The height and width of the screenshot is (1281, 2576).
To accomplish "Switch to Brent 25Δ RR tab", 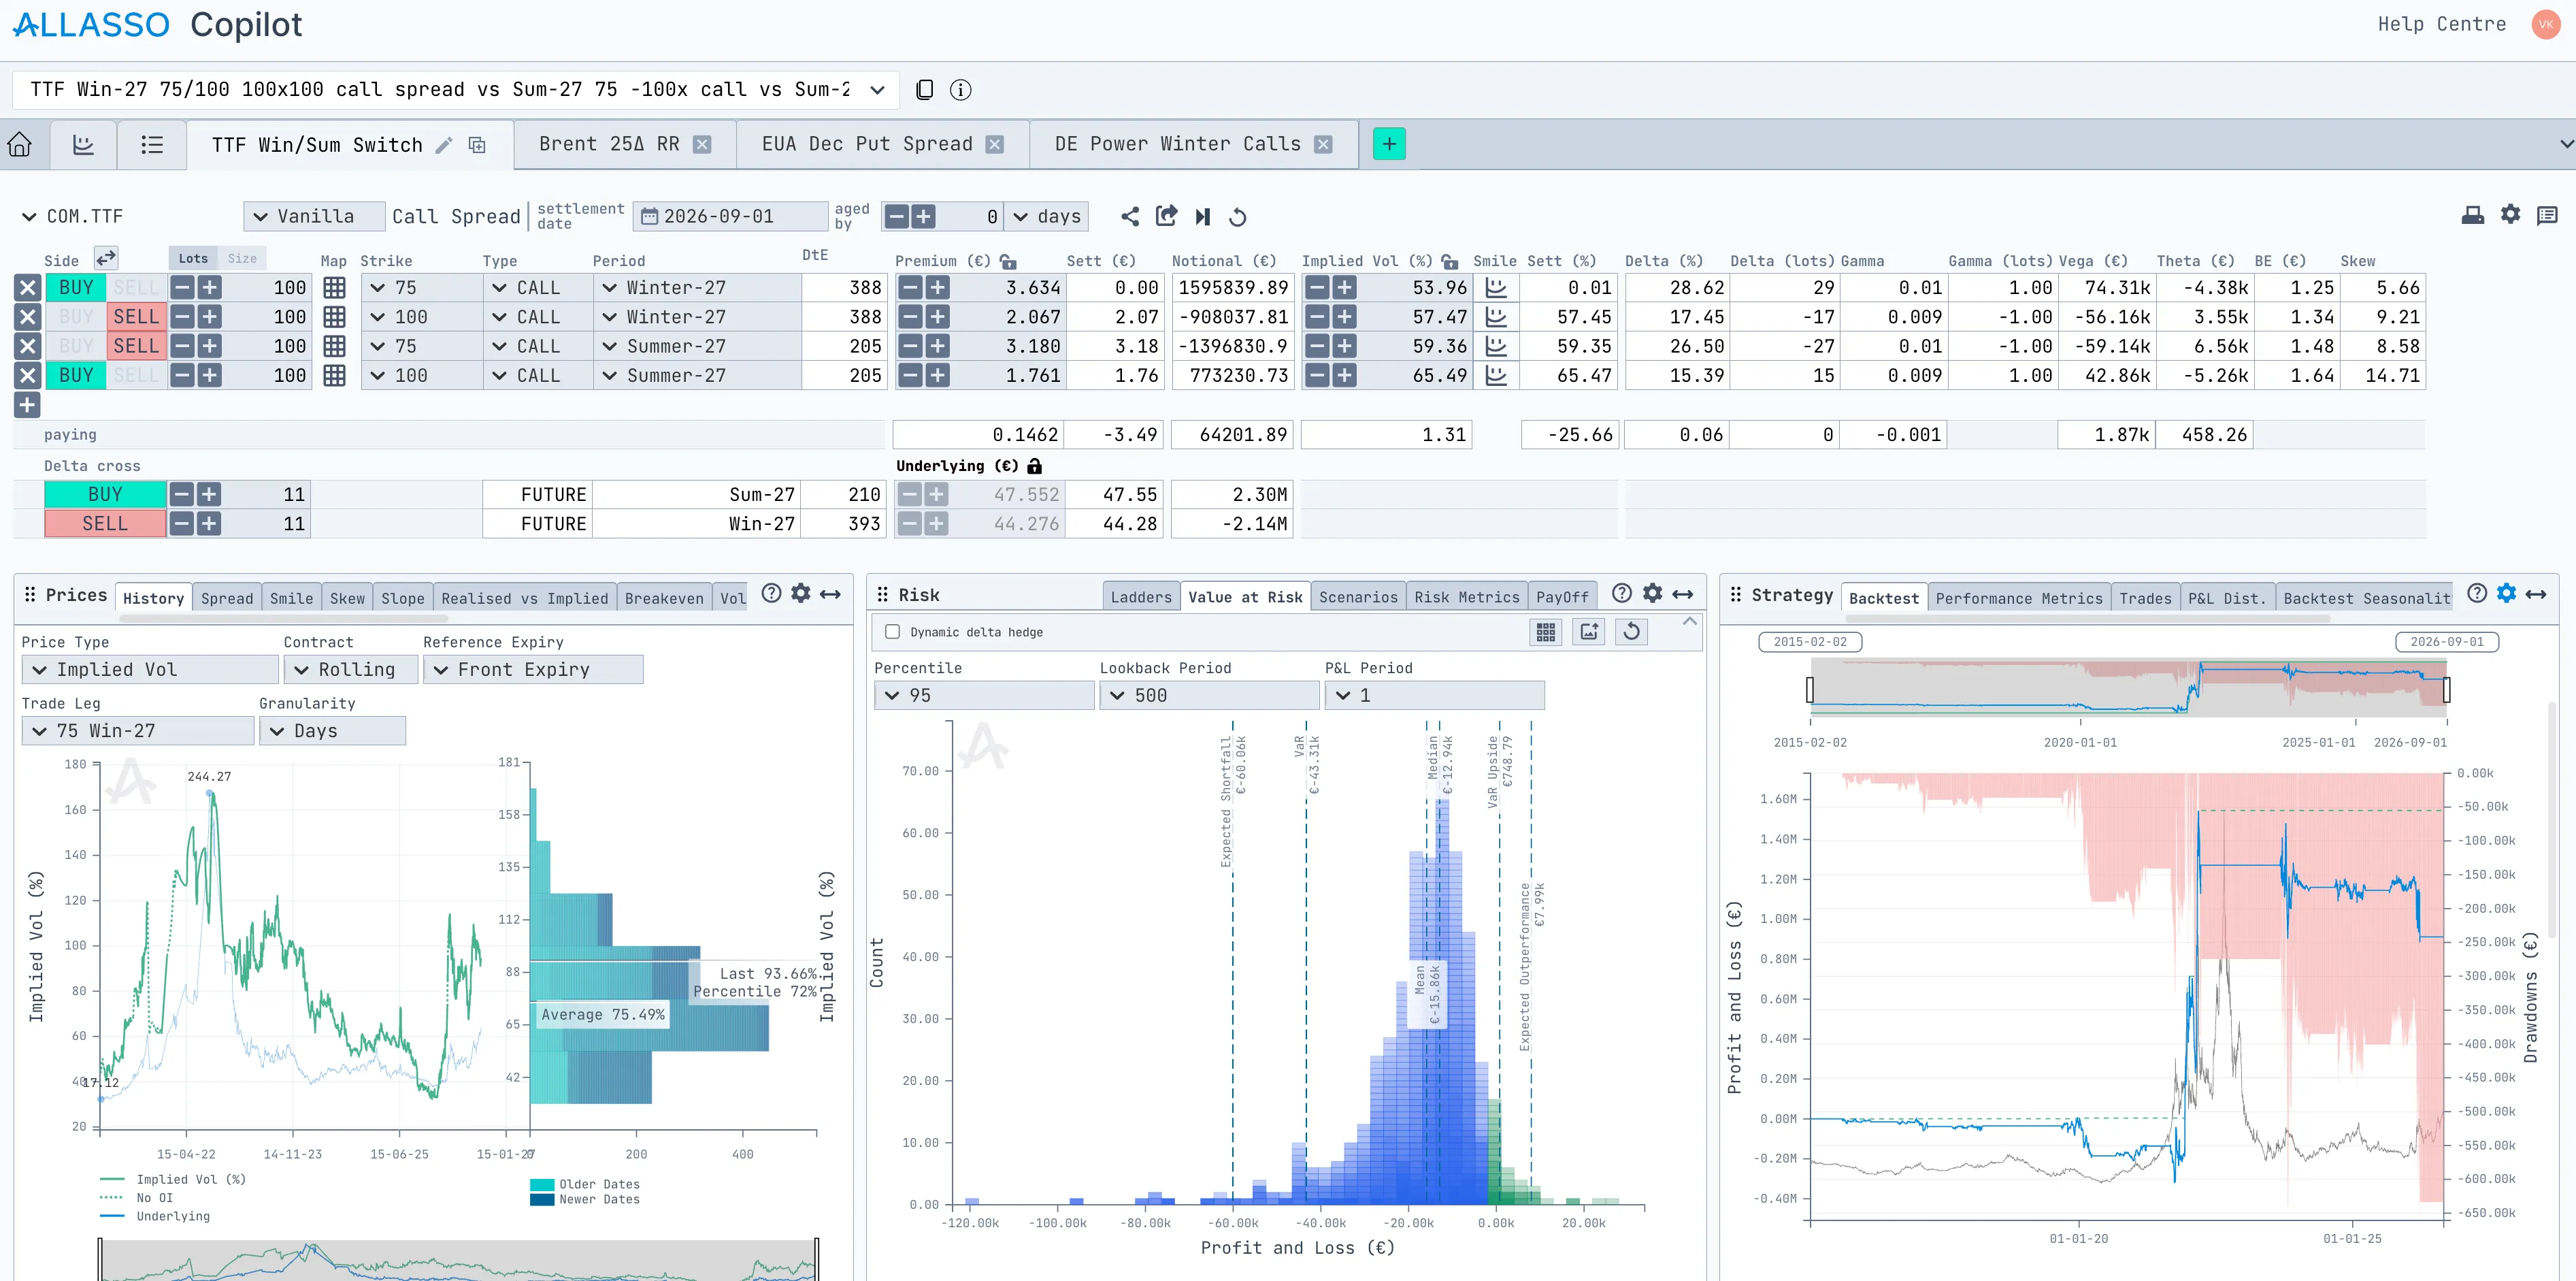I will pyautogui.click(x=609, y=144).
